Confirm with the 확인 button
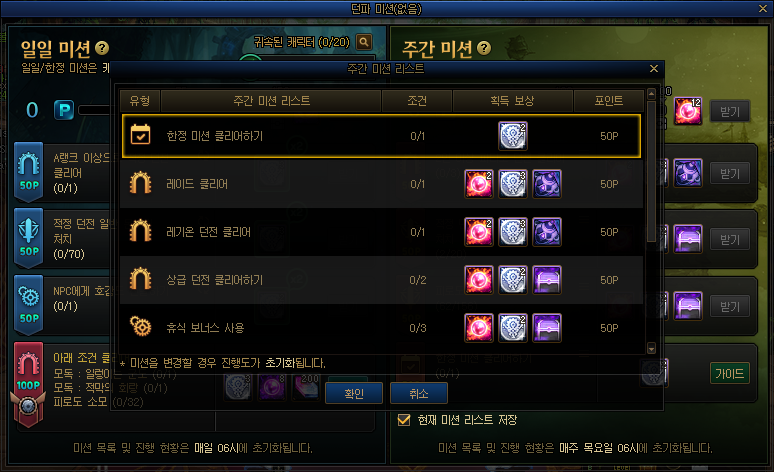Viewport: 774px width, 472px height. 354,393
